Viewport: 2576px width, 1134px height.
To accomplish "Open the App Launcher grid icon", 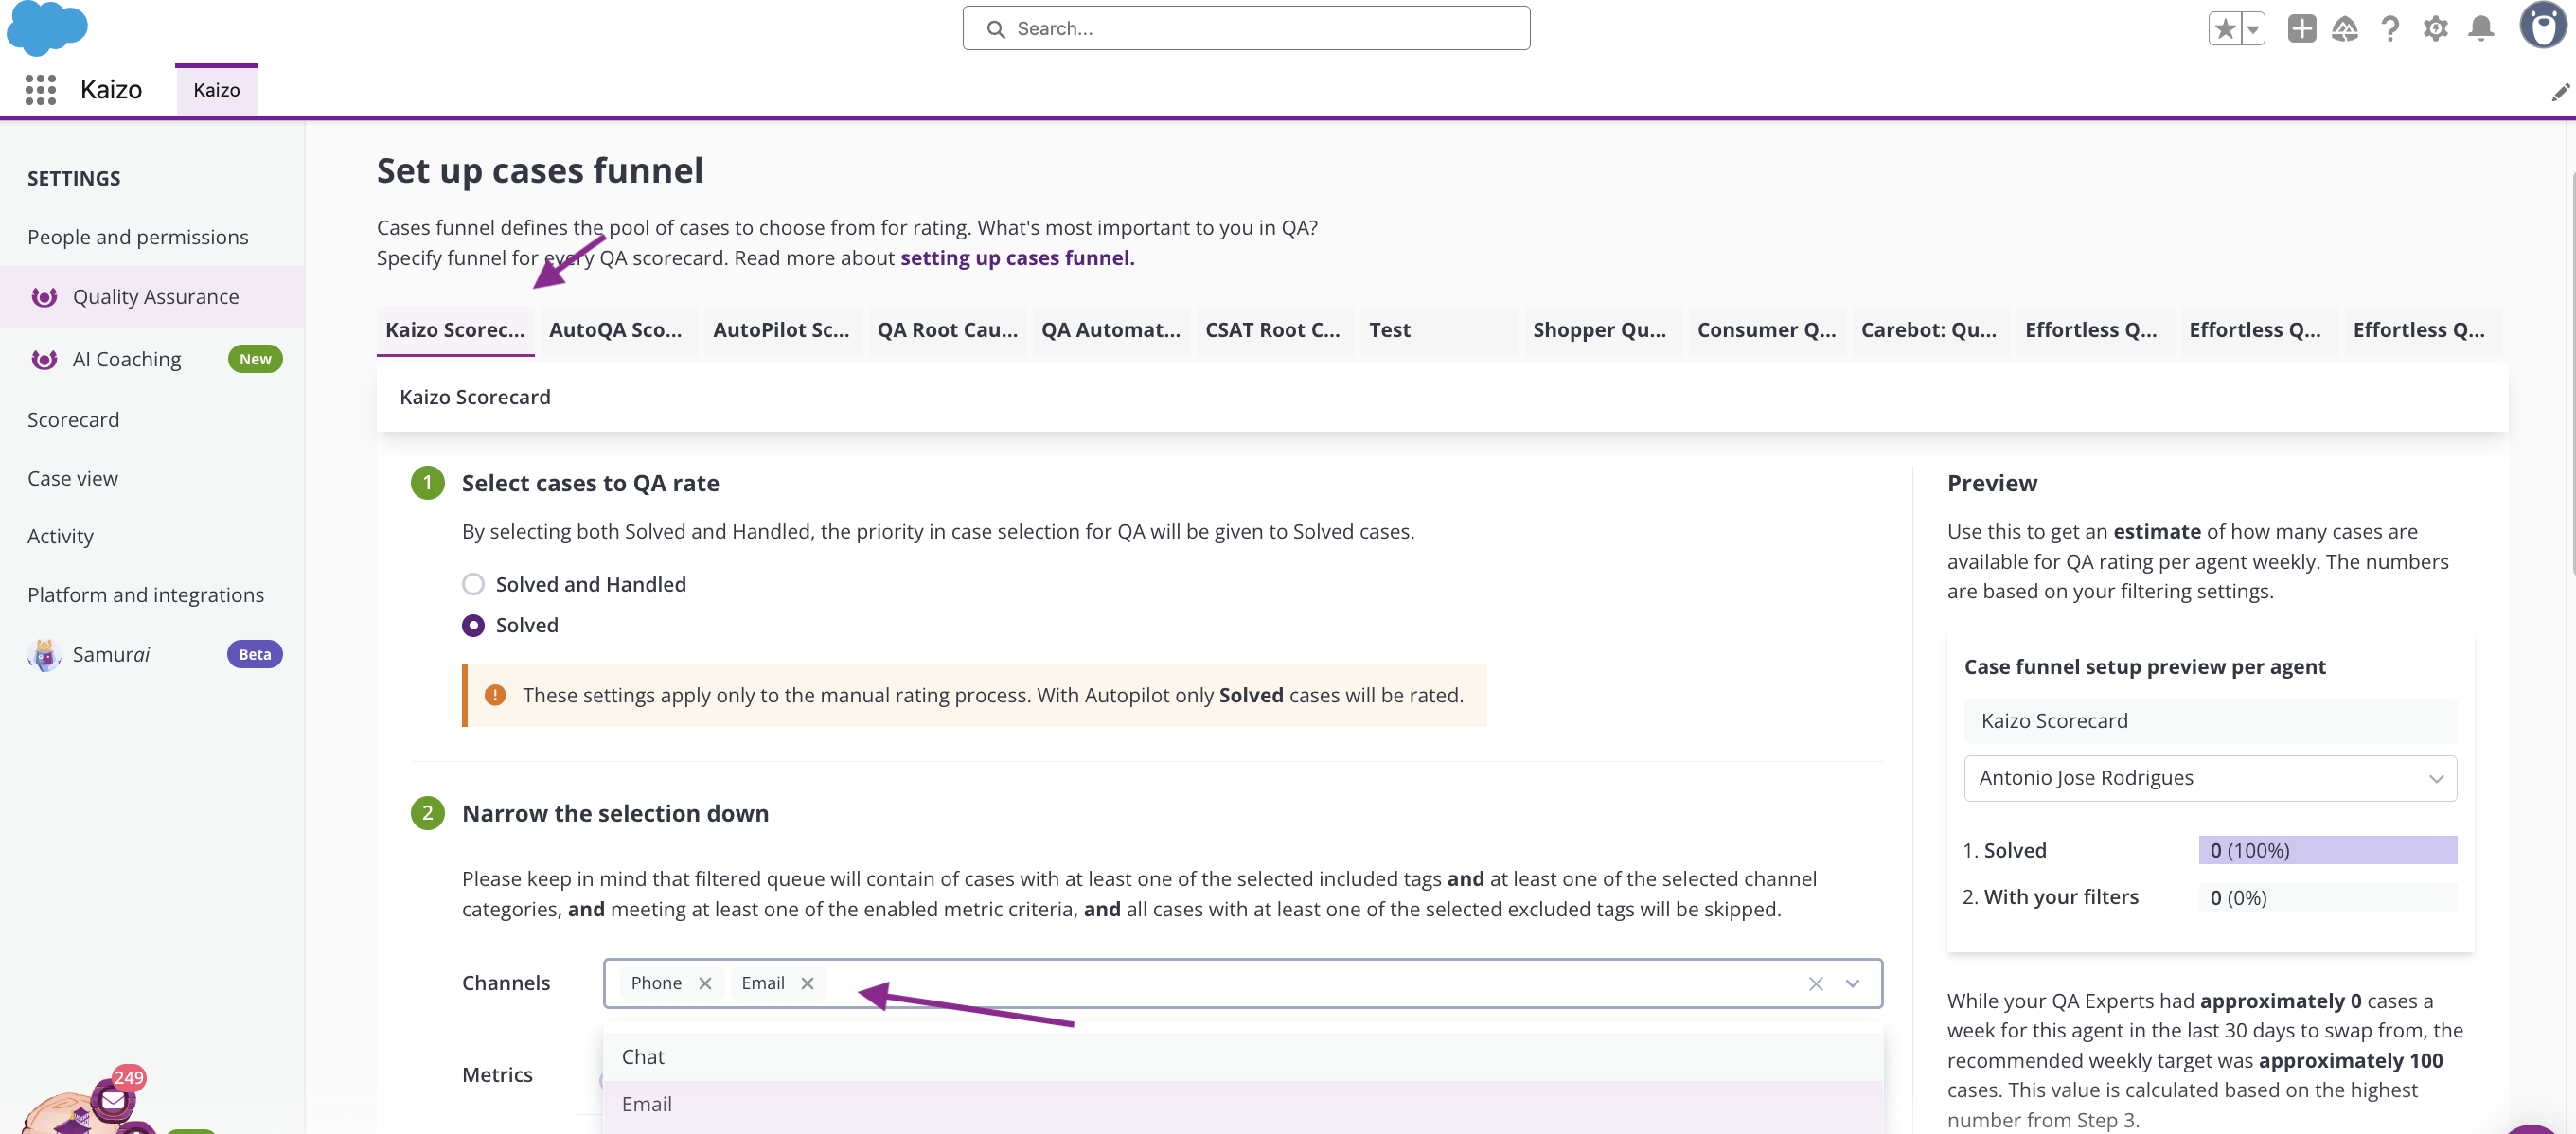I will (40, 90).
